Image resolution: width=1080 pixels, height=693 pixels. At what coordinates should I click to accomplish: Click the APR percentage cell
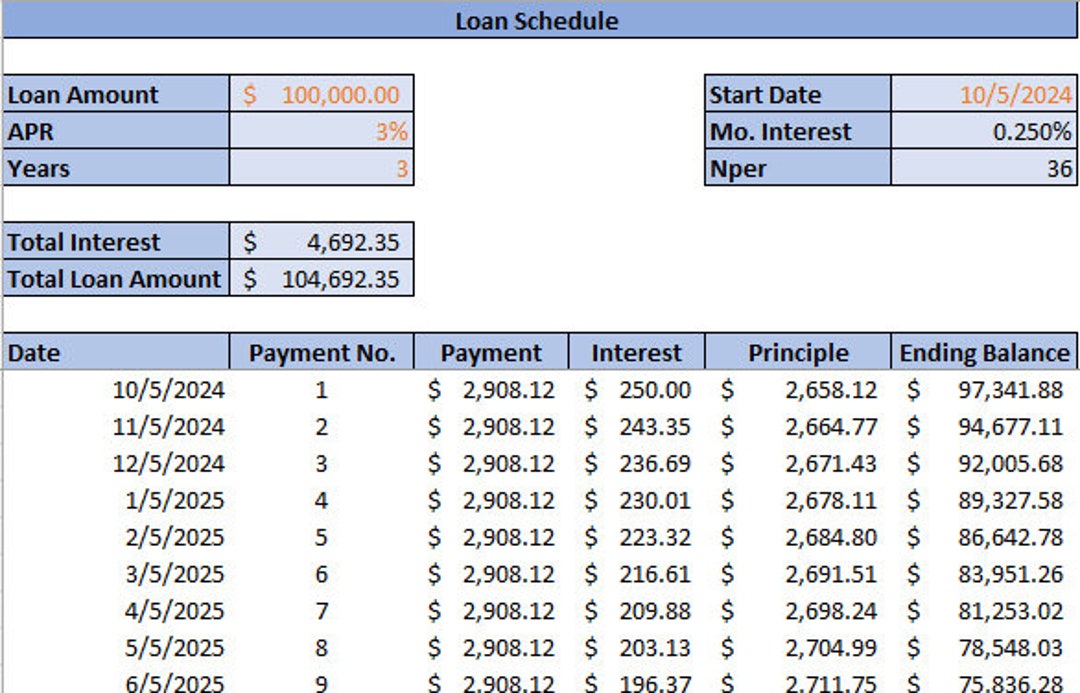320,132
